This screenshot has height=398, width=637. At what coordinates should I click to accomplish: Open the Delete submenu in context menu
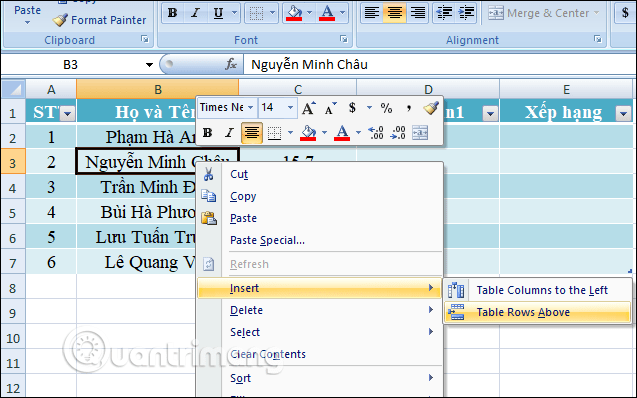coord(320,310)
